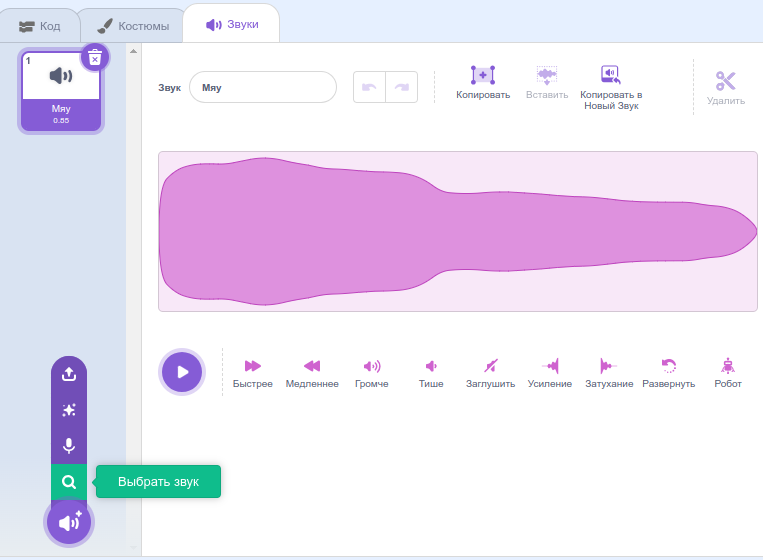This screenshot has width=763, height=560.
Task: Redo the sound edit
Action: click(401, 87)
